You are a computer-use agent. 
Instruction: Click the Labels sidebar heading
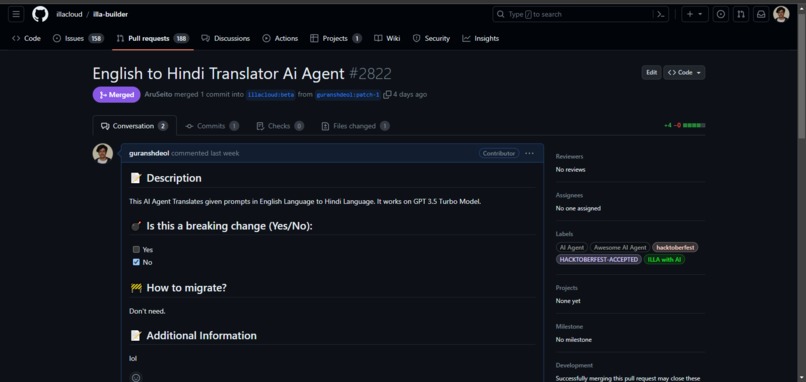(x=564, y=234)
